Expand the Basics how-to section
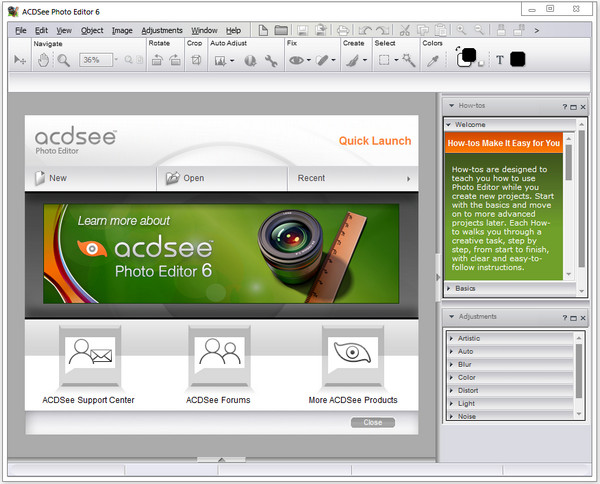Image resolution: width=600 pixels, height=484 pixels. tap(465, 288)
